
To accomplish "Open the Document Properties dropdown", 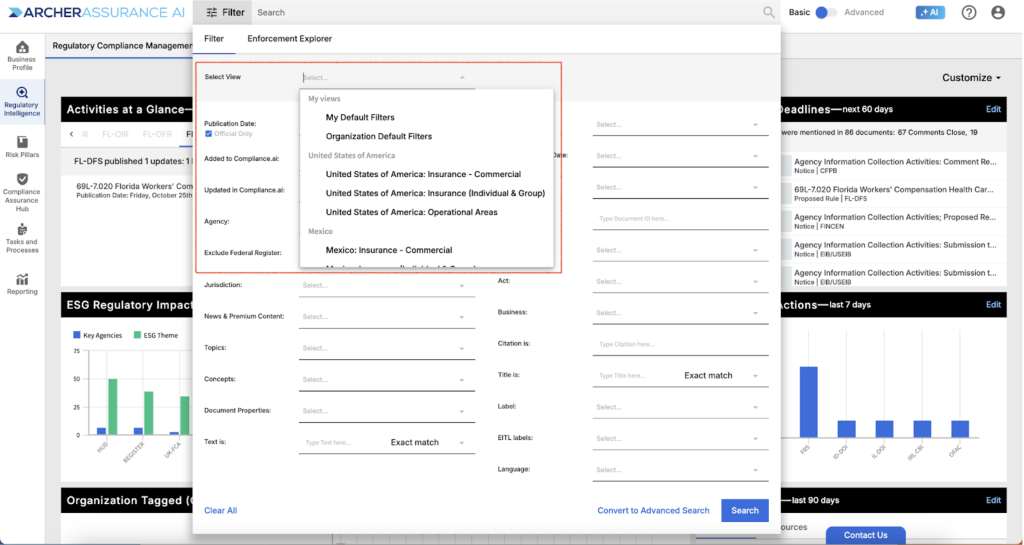I will coord(387,411).
